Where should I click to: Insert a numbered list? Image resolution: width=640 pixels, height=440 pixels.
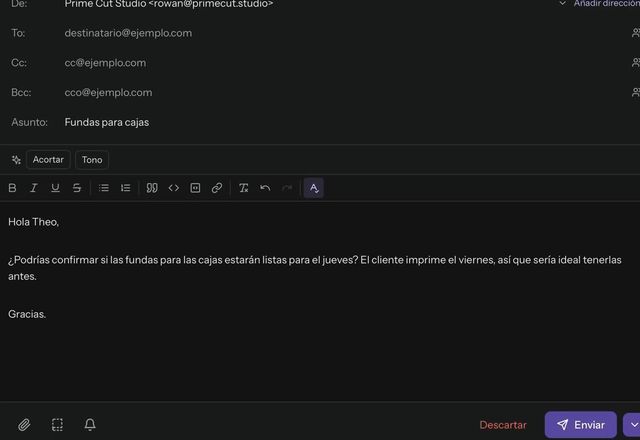pos(125,188)
